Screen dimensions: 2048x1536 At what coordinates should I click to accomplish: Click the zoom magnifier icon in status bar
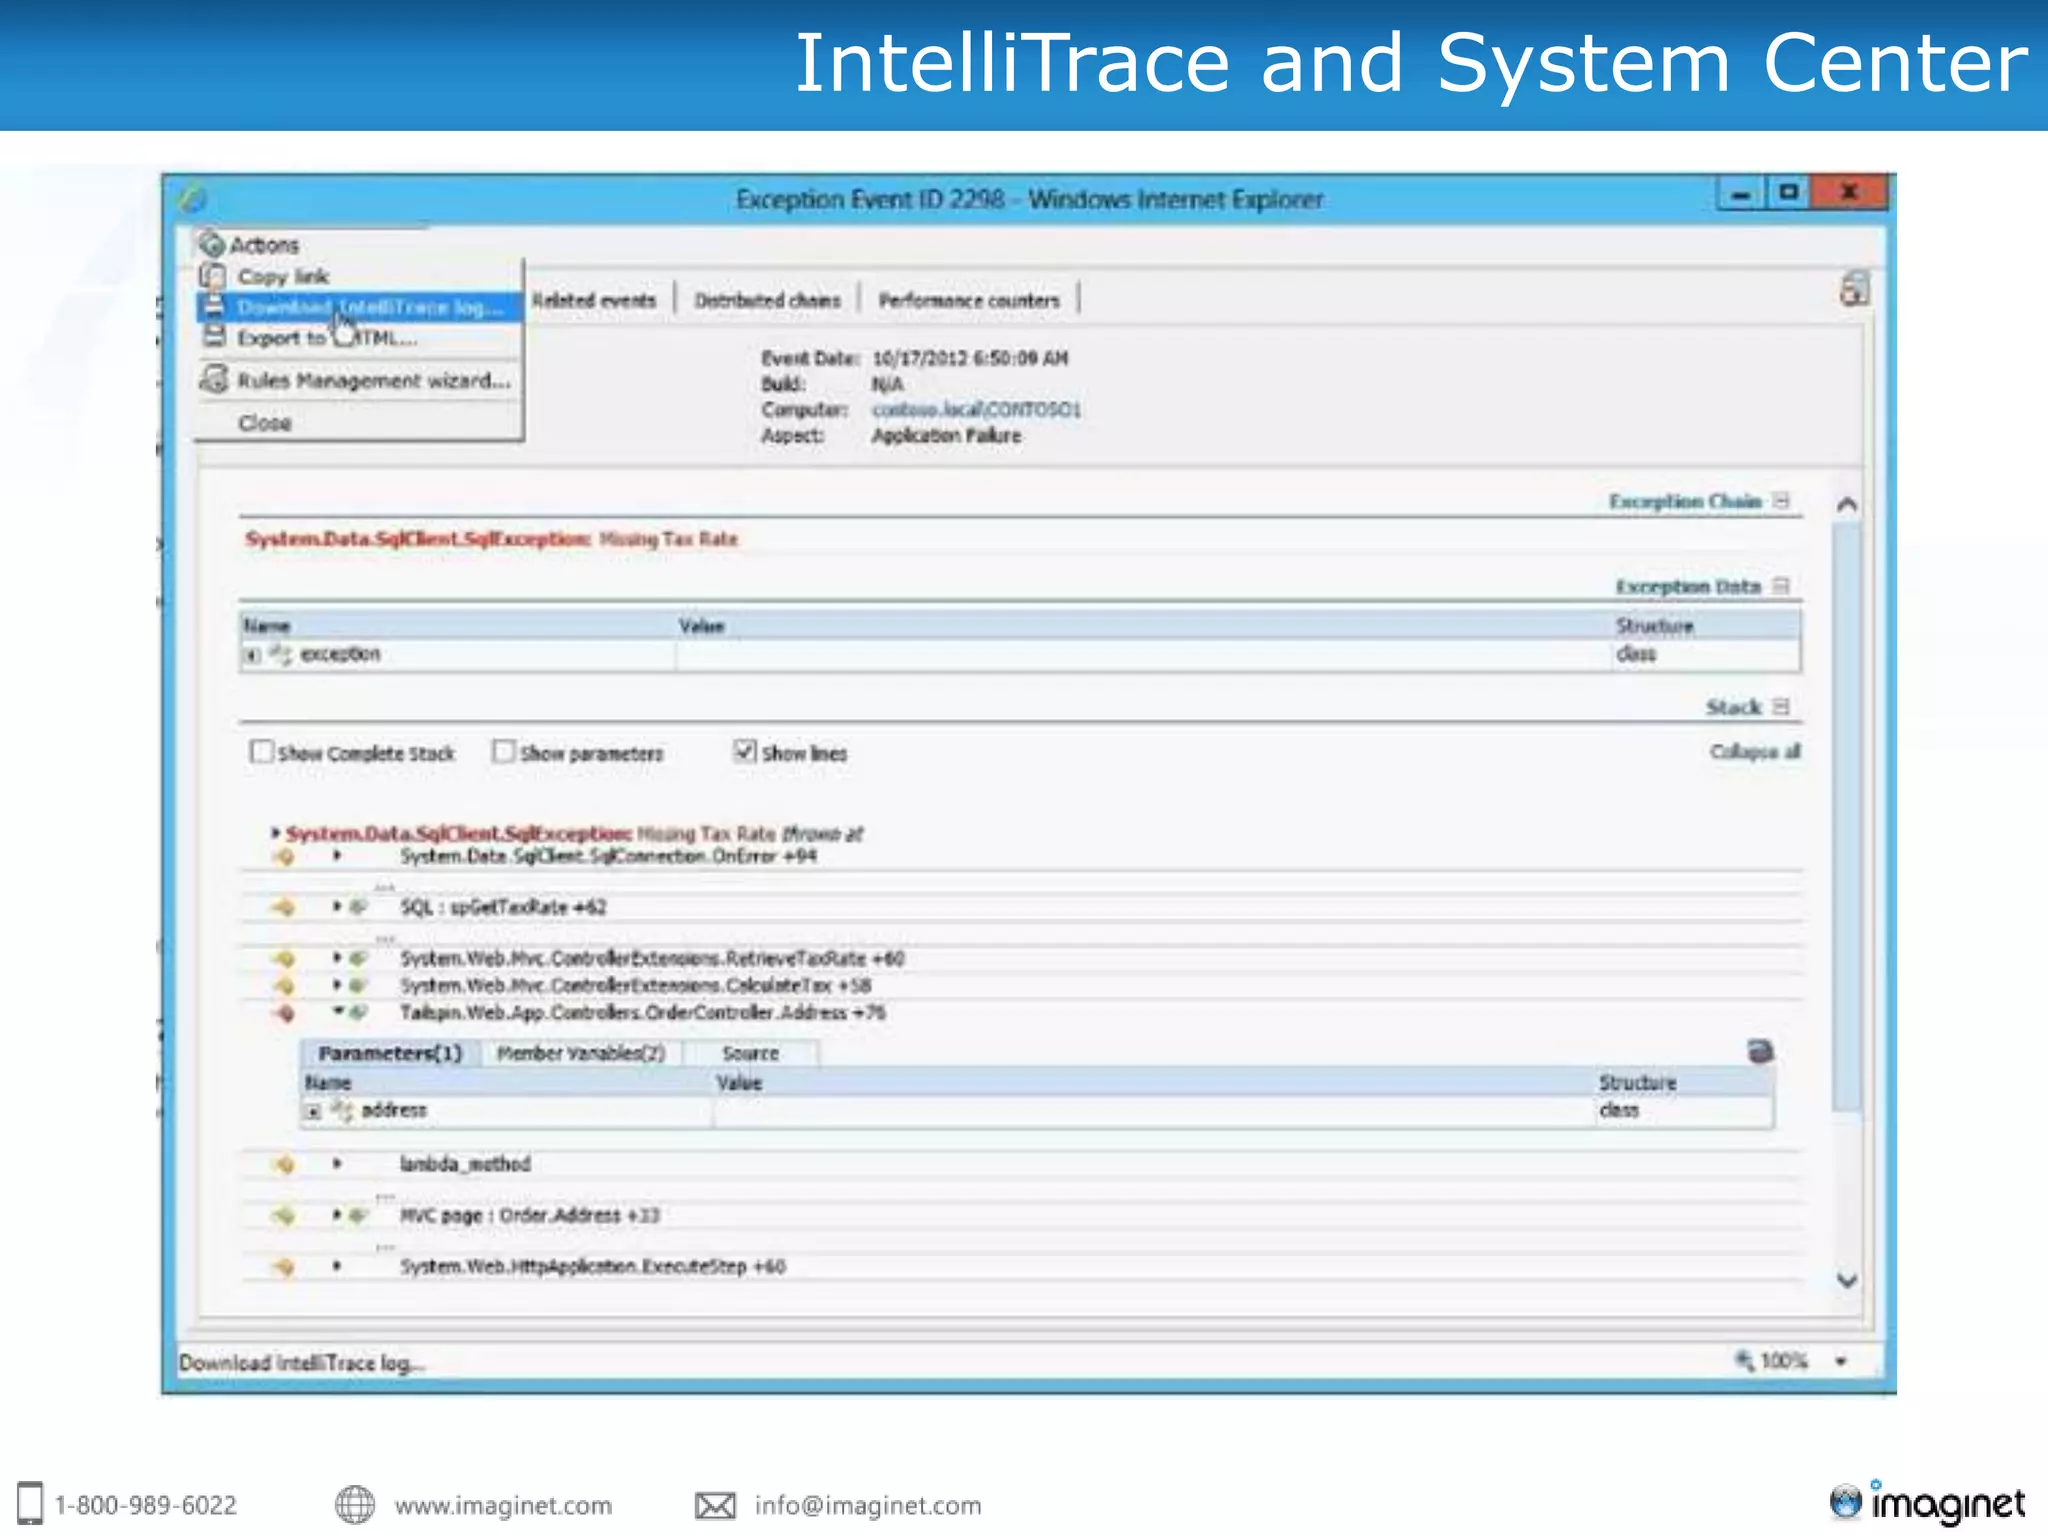pos(1745,1360)
